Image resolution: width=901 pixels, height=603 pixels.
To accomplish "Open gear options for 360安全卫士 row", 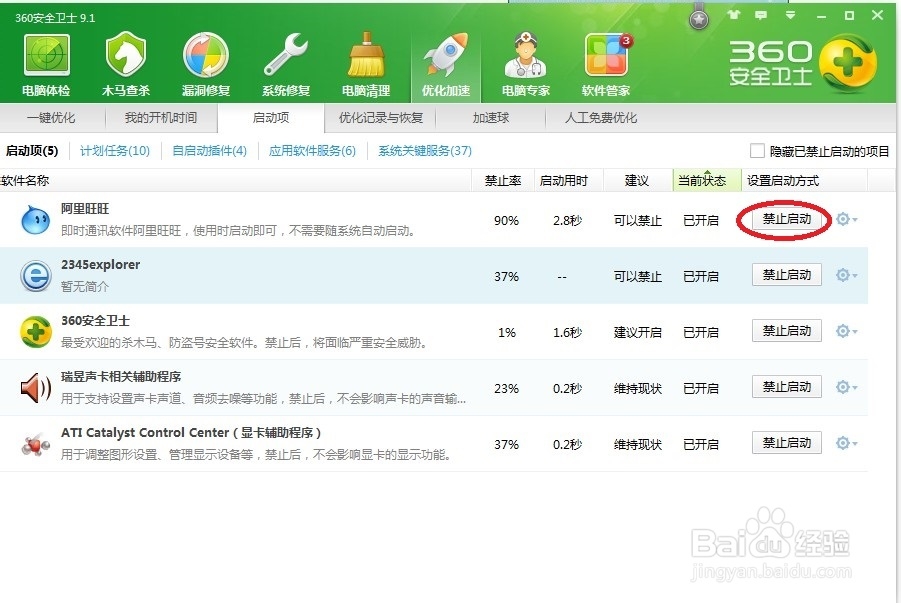I will pyautogui.click(x=846, y=331).
